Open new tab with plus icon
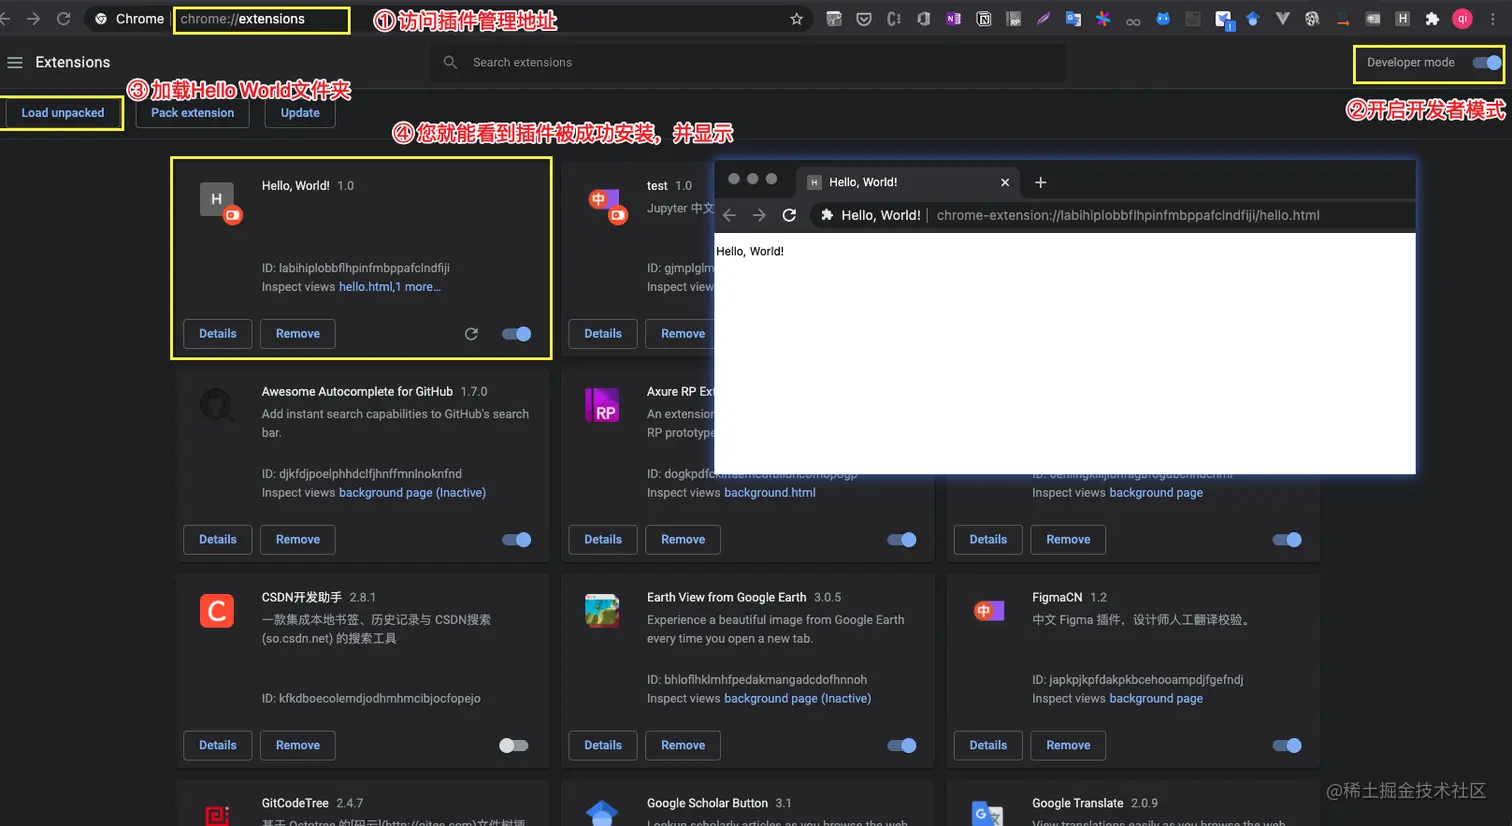The height and width of the screenshot is (826, 1512). tap(1040, 182)
